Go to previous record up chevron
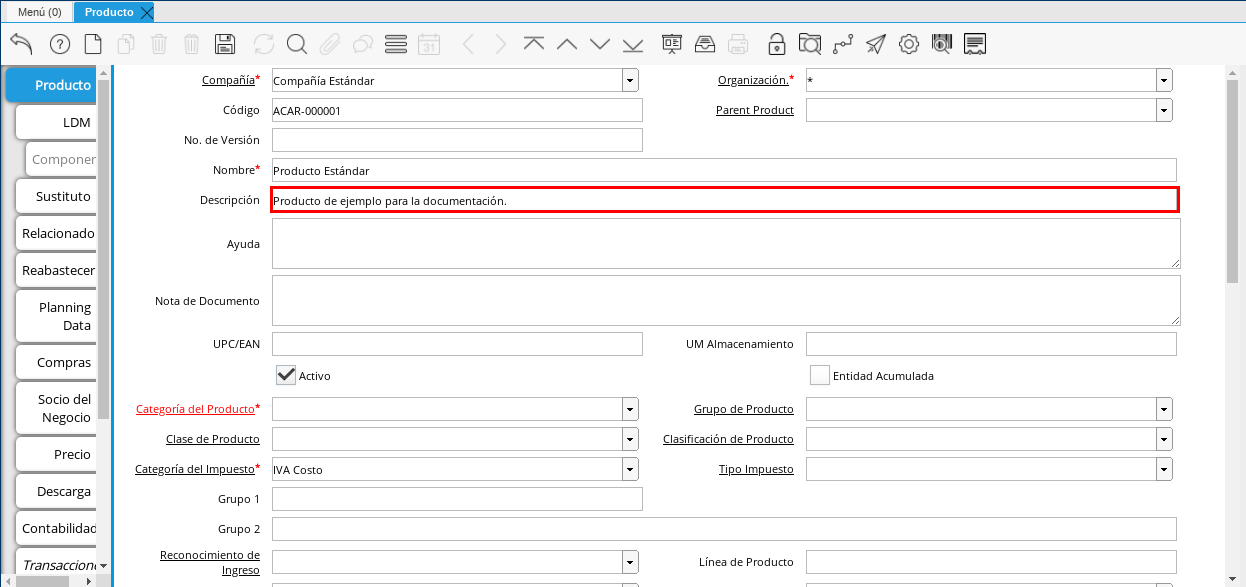The image size is (1246, 587). click(567, 44)
